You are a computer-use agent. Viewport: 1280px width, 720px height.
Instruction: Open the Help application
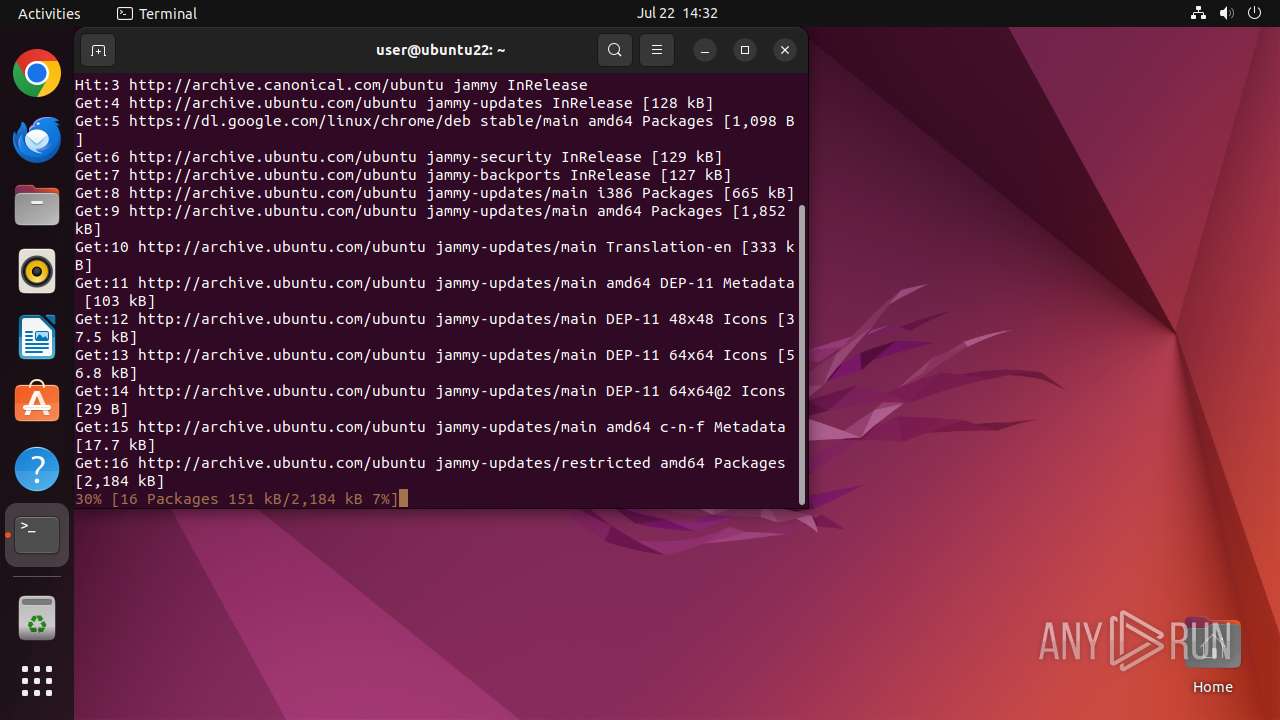37,469
